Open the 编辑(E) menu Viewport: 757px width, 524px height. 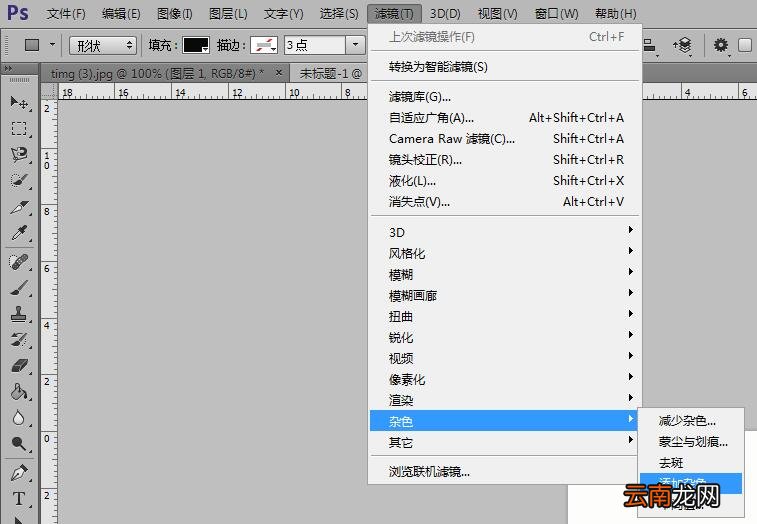pyautogui.click(x=121, y=14)
